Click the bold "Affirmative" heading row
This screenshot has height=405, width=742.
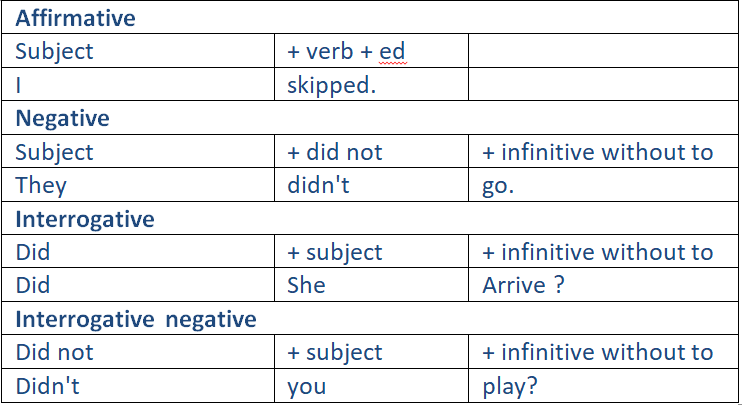(76, 18)
